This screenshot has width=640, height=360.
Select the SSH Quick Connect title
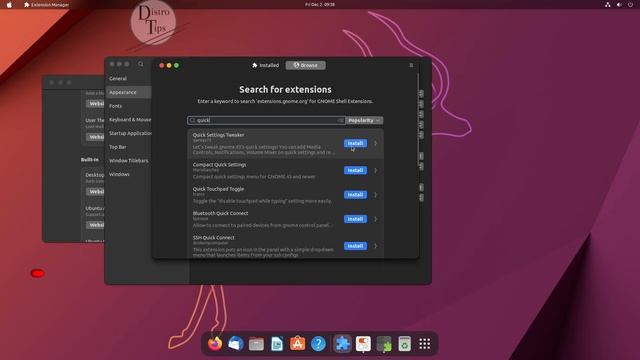213,238
